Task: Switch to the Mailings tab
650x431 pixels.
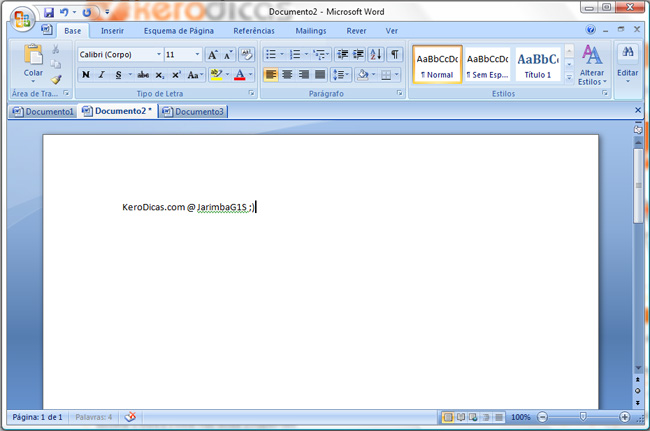Action: tap(311, 31)
